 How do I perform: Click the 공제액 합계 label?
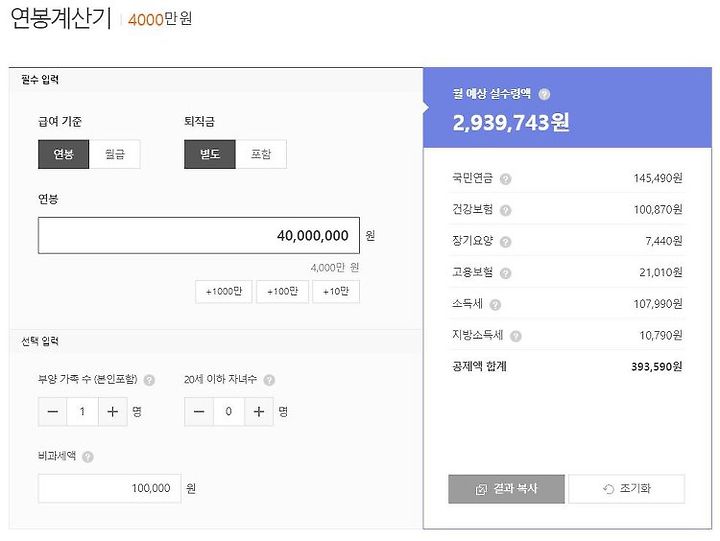(x=479, y=366)
